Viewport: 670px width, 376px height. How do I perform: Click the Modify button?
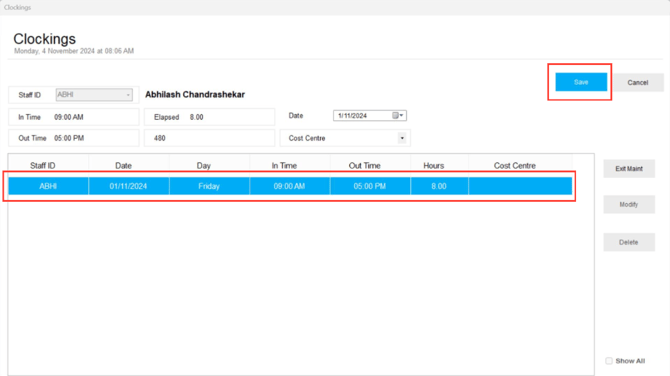point(629,205)
